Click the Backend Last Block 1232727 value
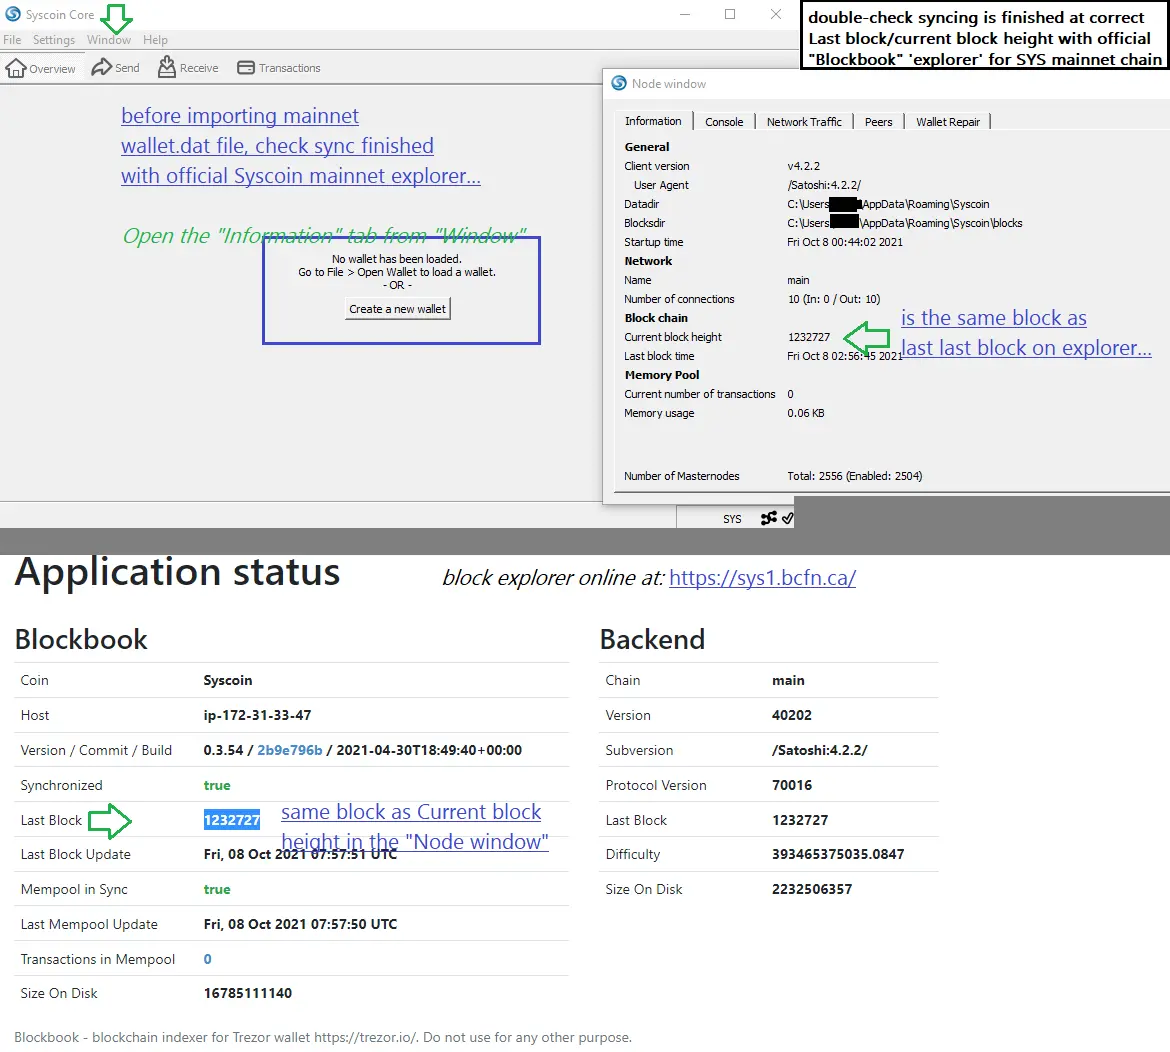Viewport: 1170px width, 1052px height. point(800,820)
